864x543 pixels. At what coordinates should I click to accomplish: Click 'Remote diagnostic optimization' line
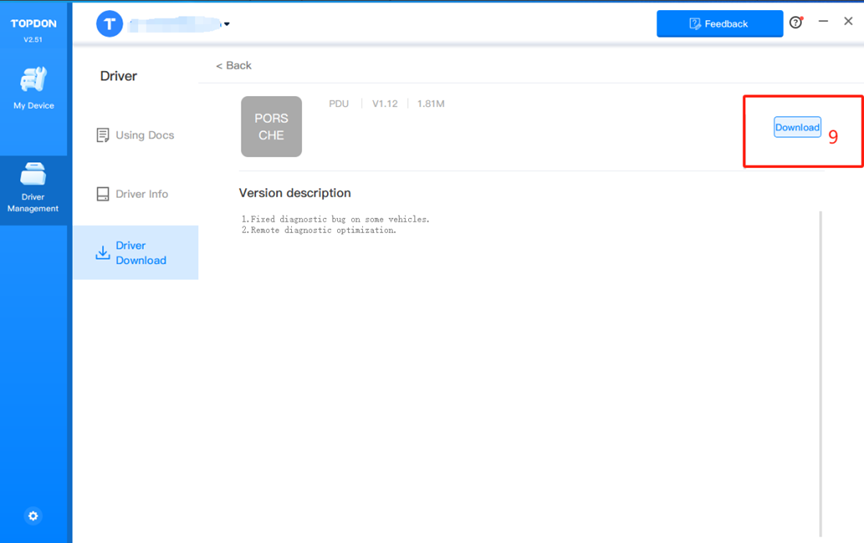click(318, 230)
